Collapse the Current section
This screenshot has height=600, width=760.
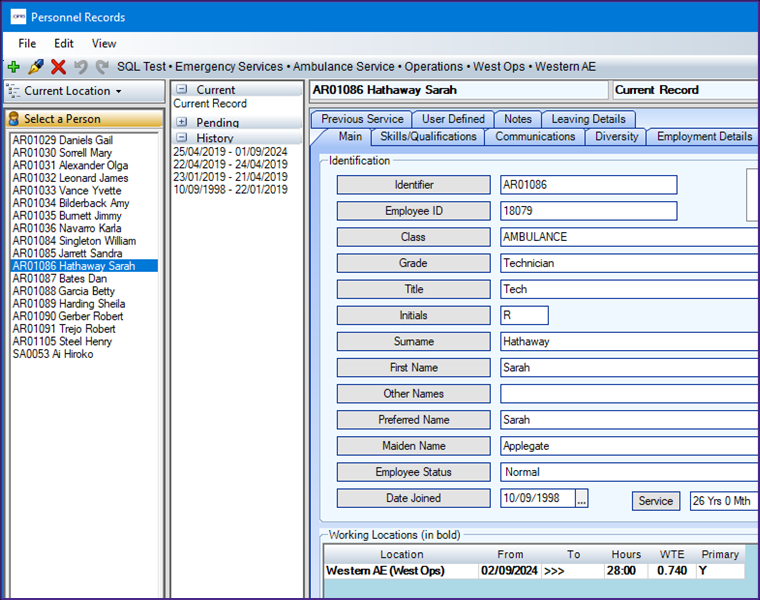182,90
